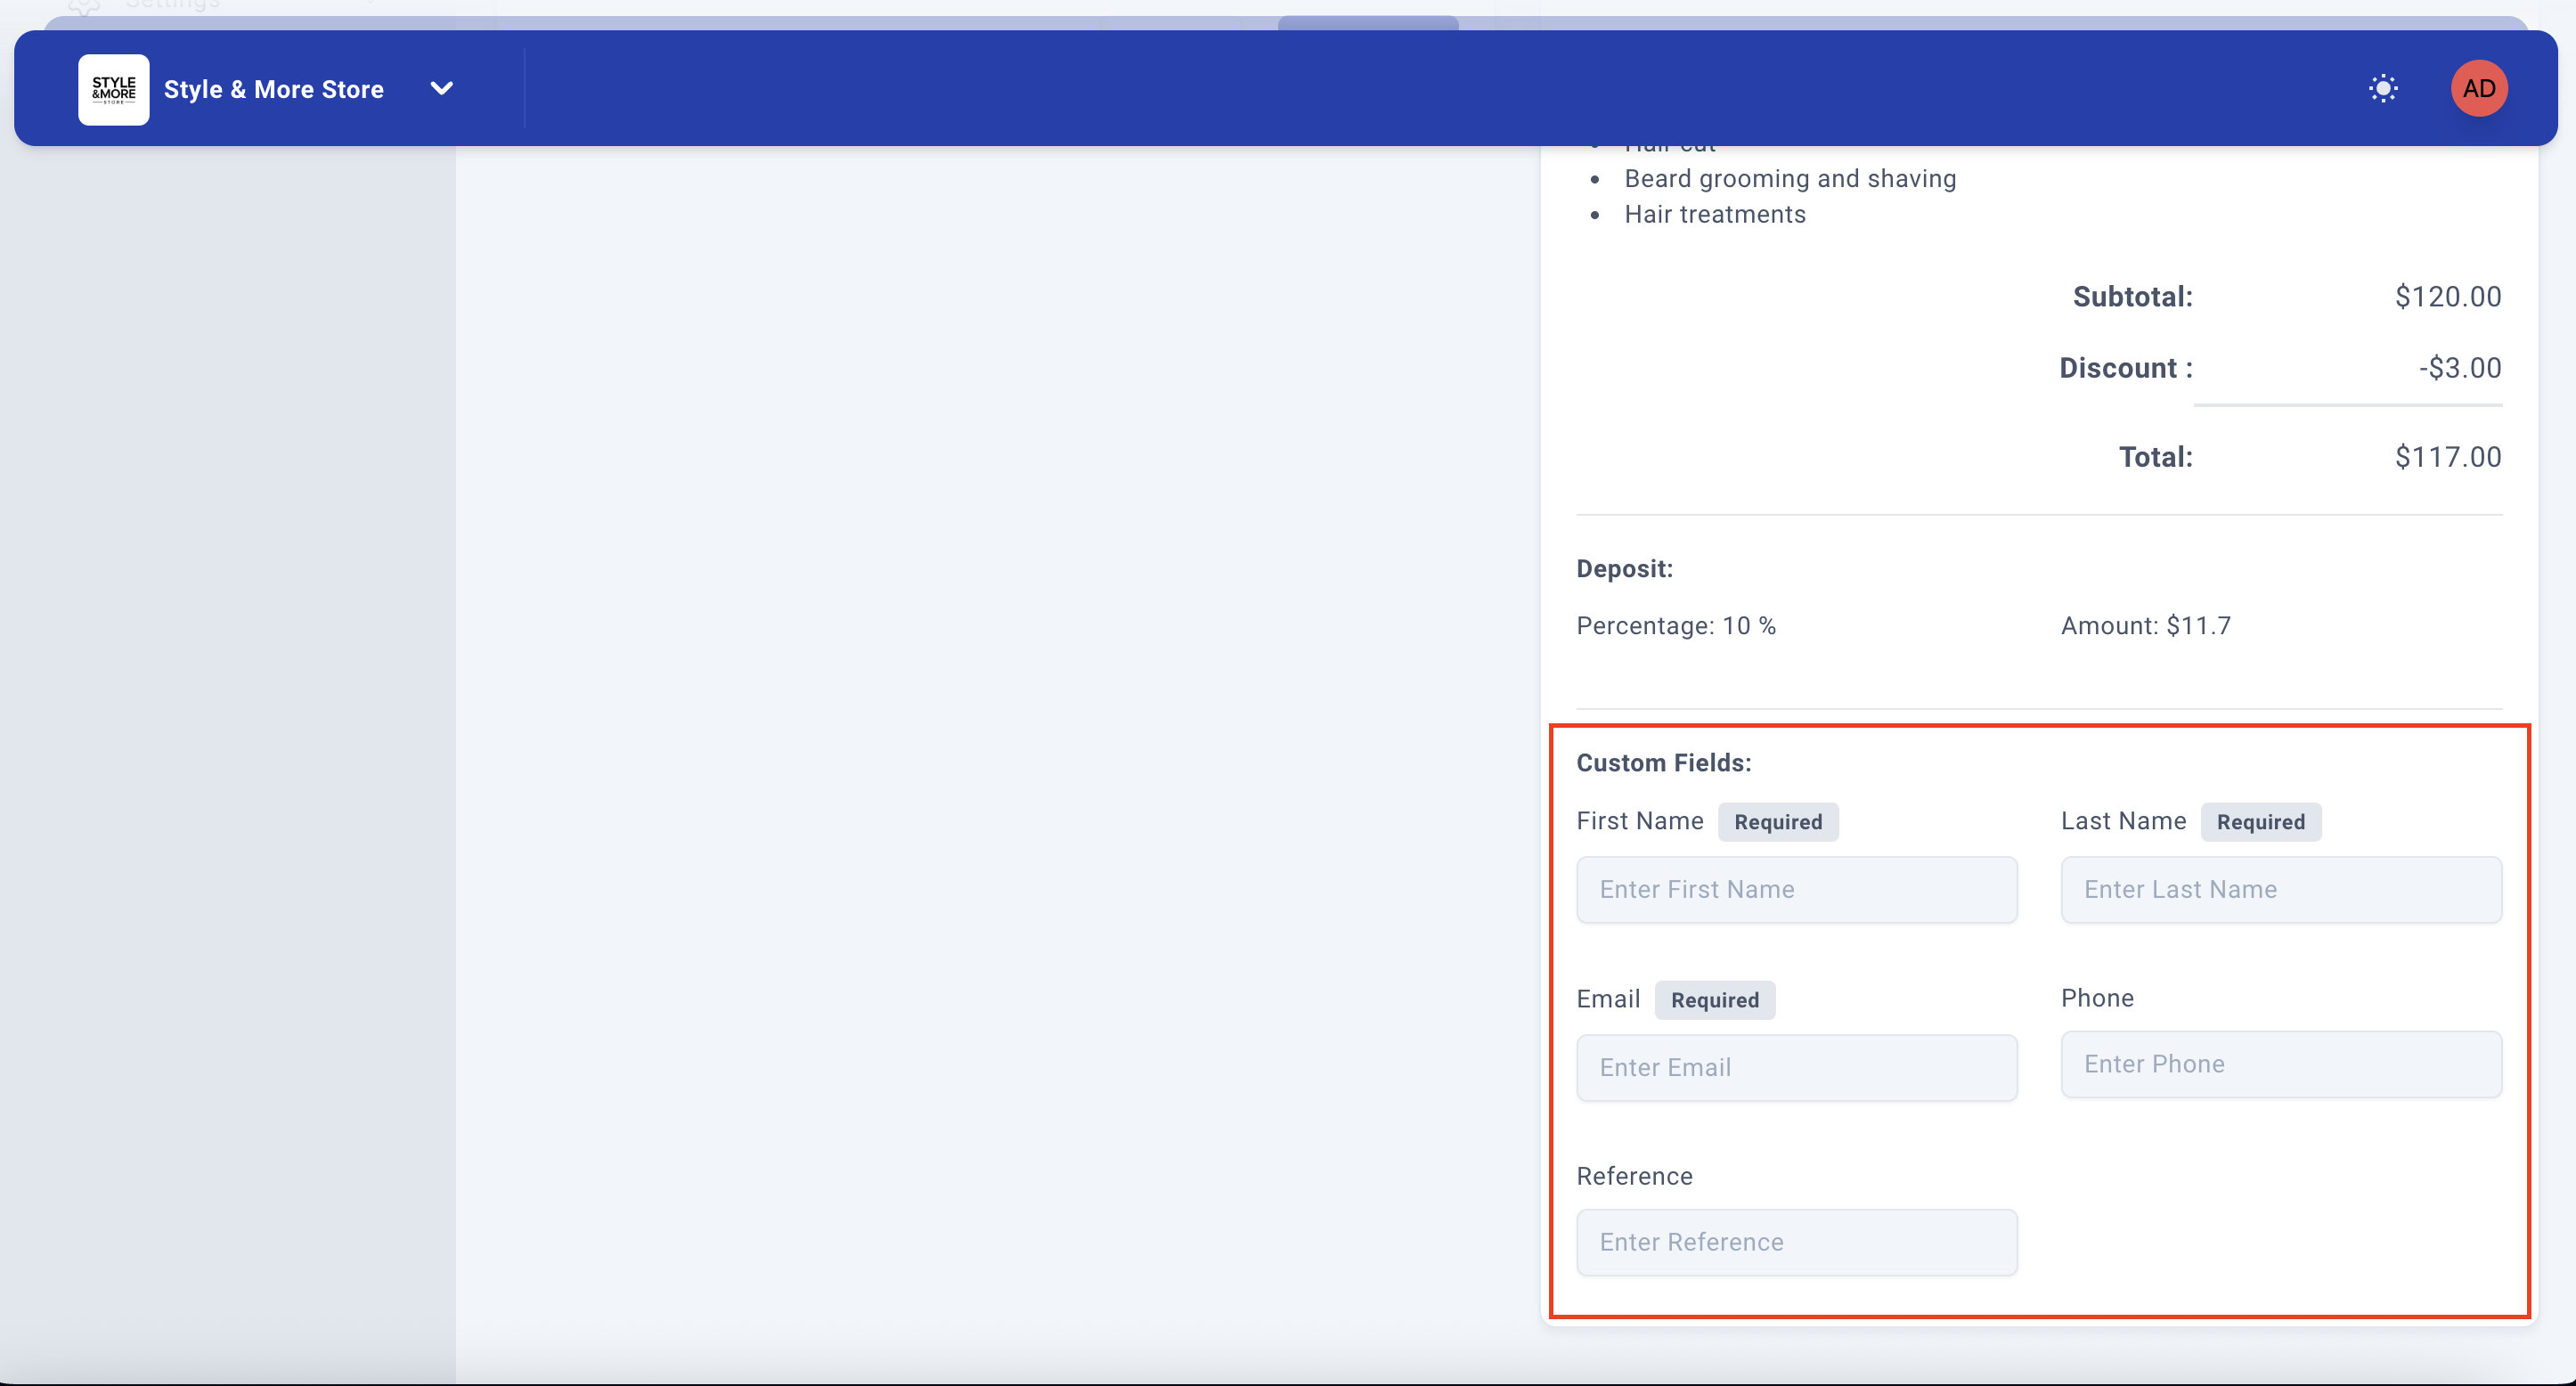This screenshot has width=2576, height=1386.
Task: Click into the Enter Email field
Action: 1796,1067
